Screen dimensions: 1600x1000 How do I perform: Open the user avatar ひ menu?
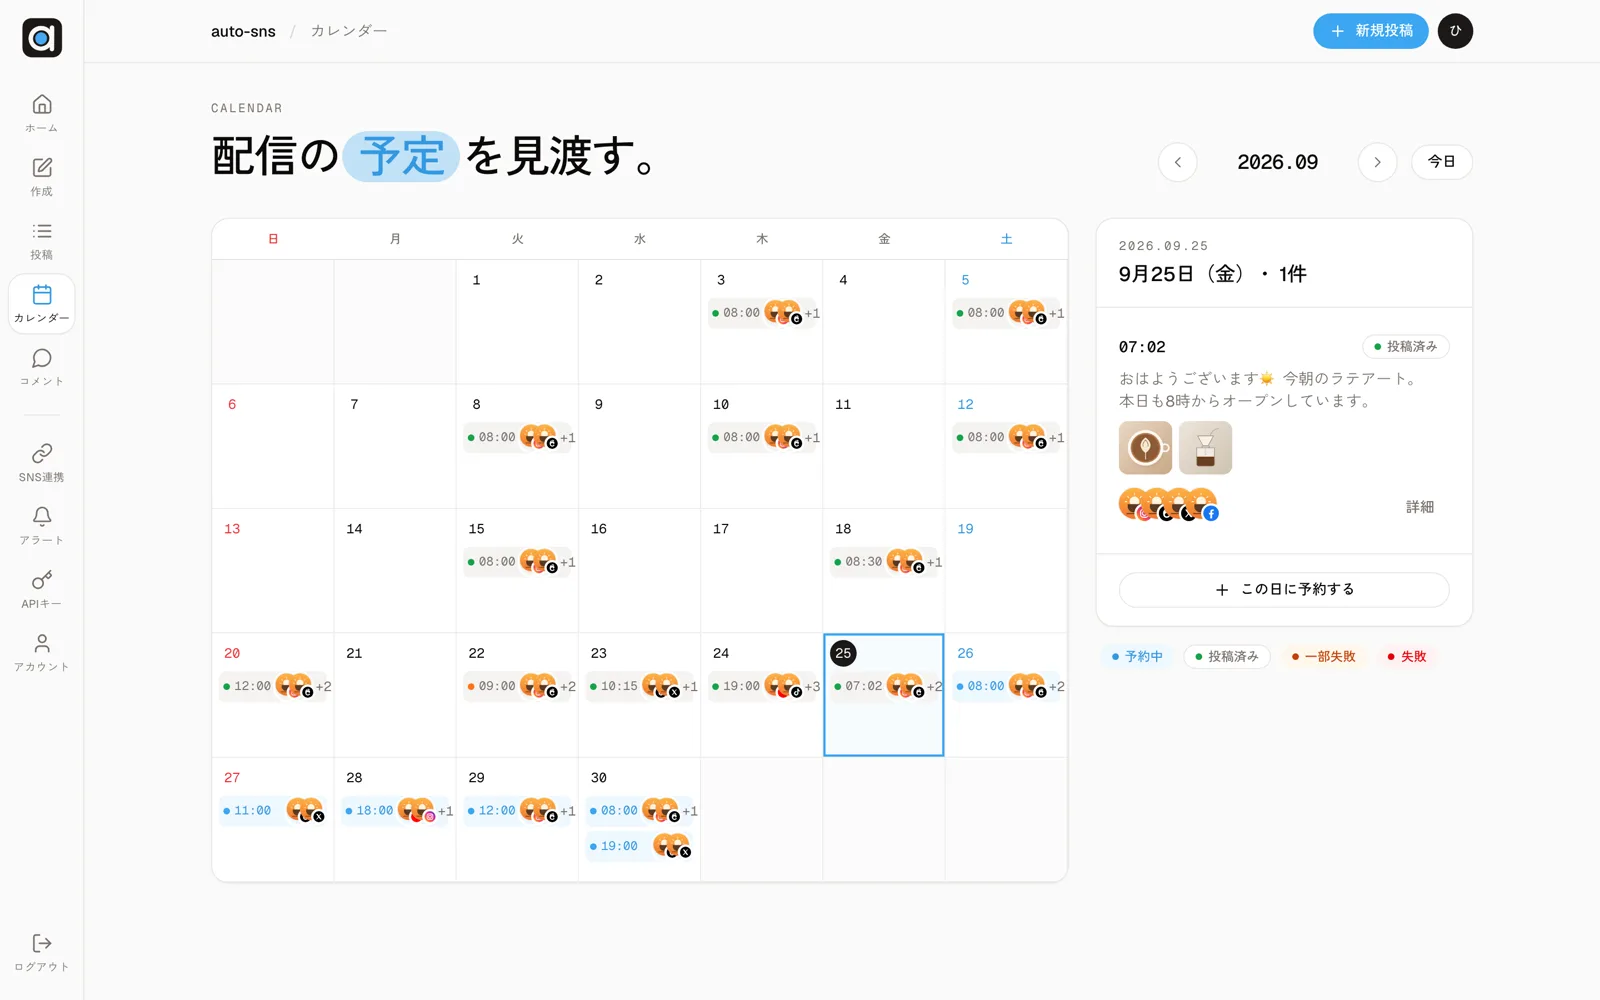click(1455, 31)
